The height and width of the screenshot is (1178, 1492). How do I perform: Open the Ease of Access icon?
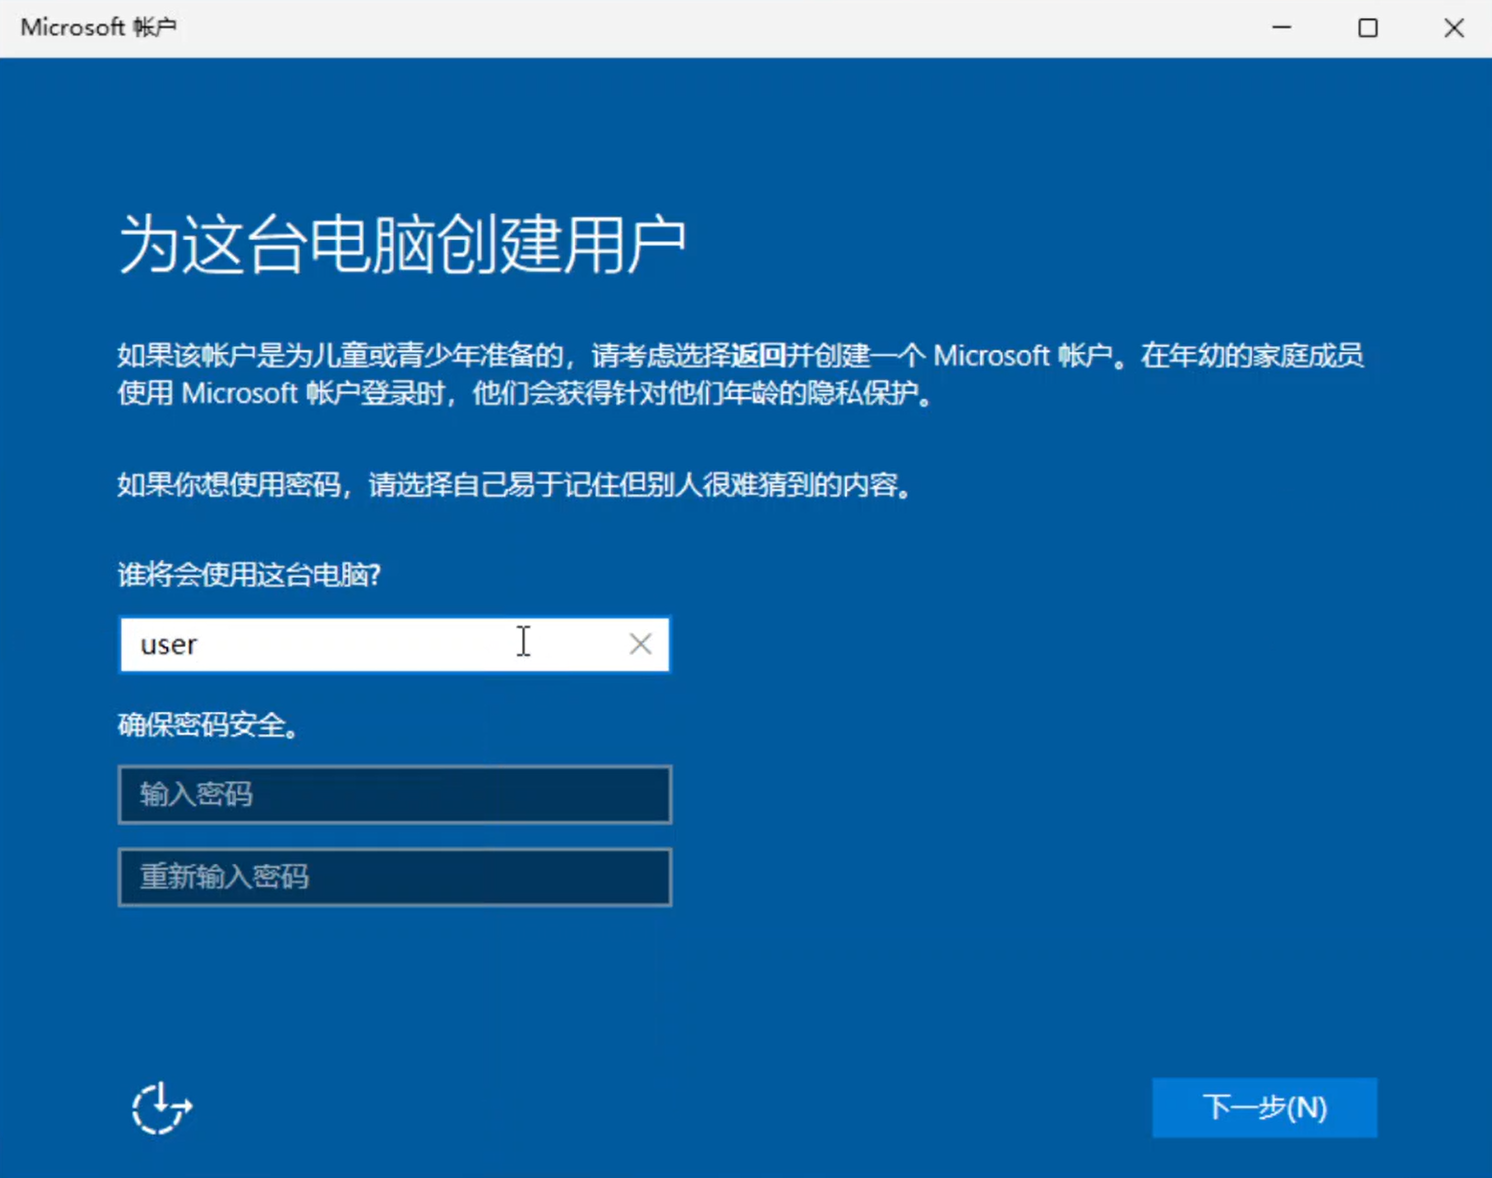click(x=161, y=1108)
